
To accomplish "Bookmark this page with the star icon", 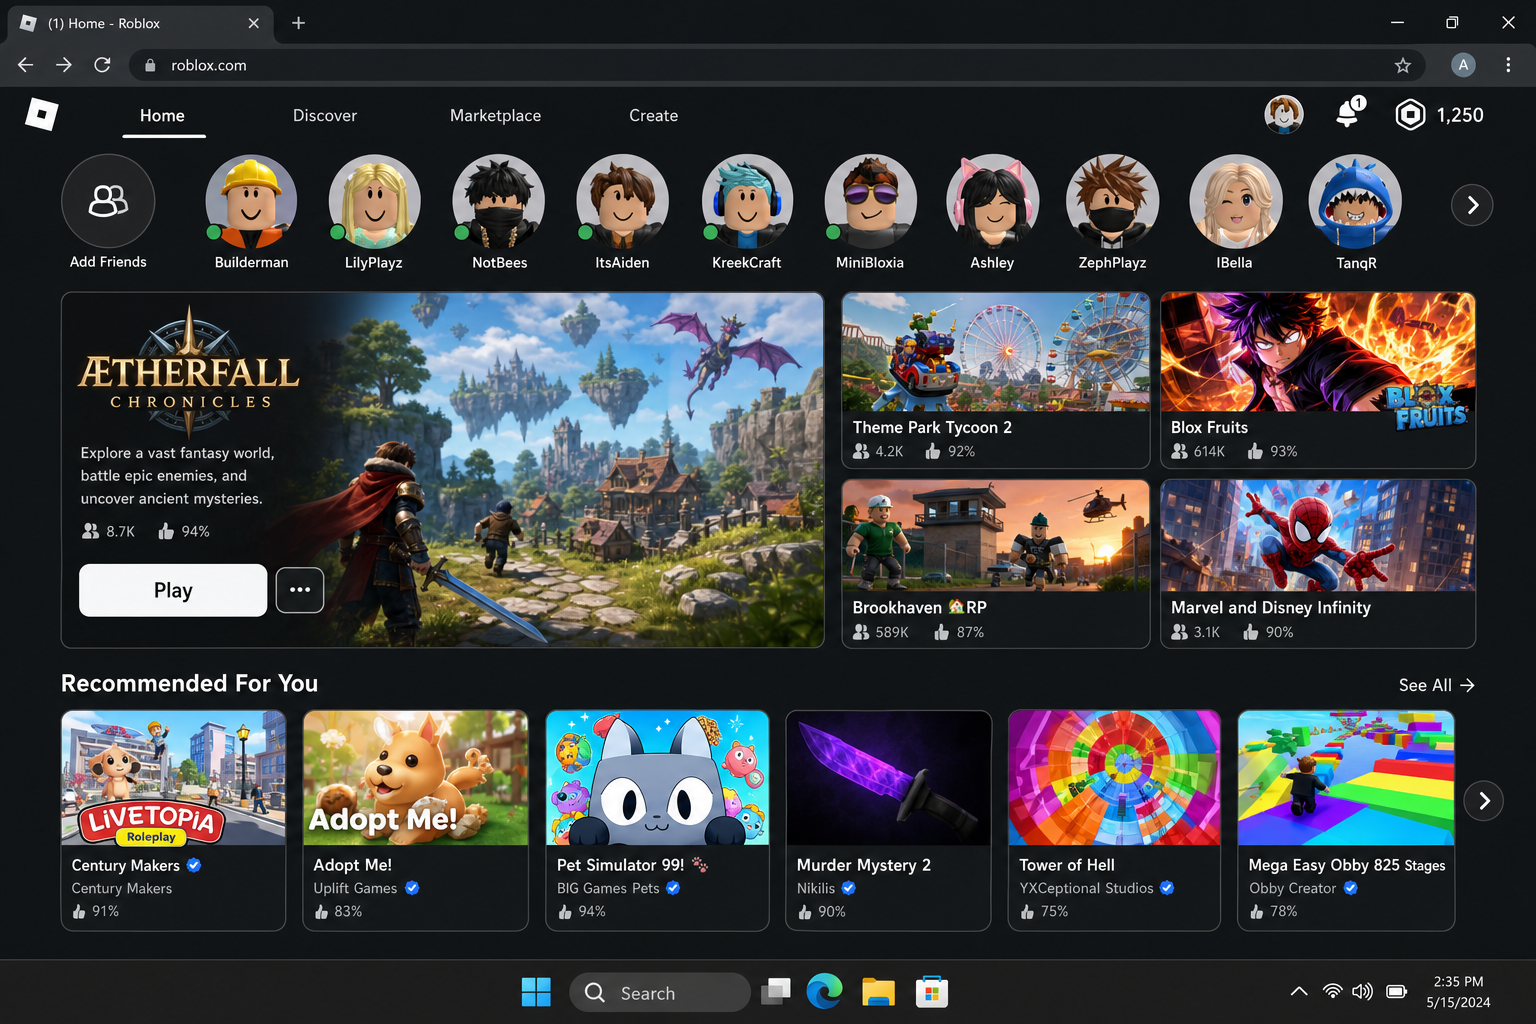I will pyautogui.click(x=1403, y=65).
